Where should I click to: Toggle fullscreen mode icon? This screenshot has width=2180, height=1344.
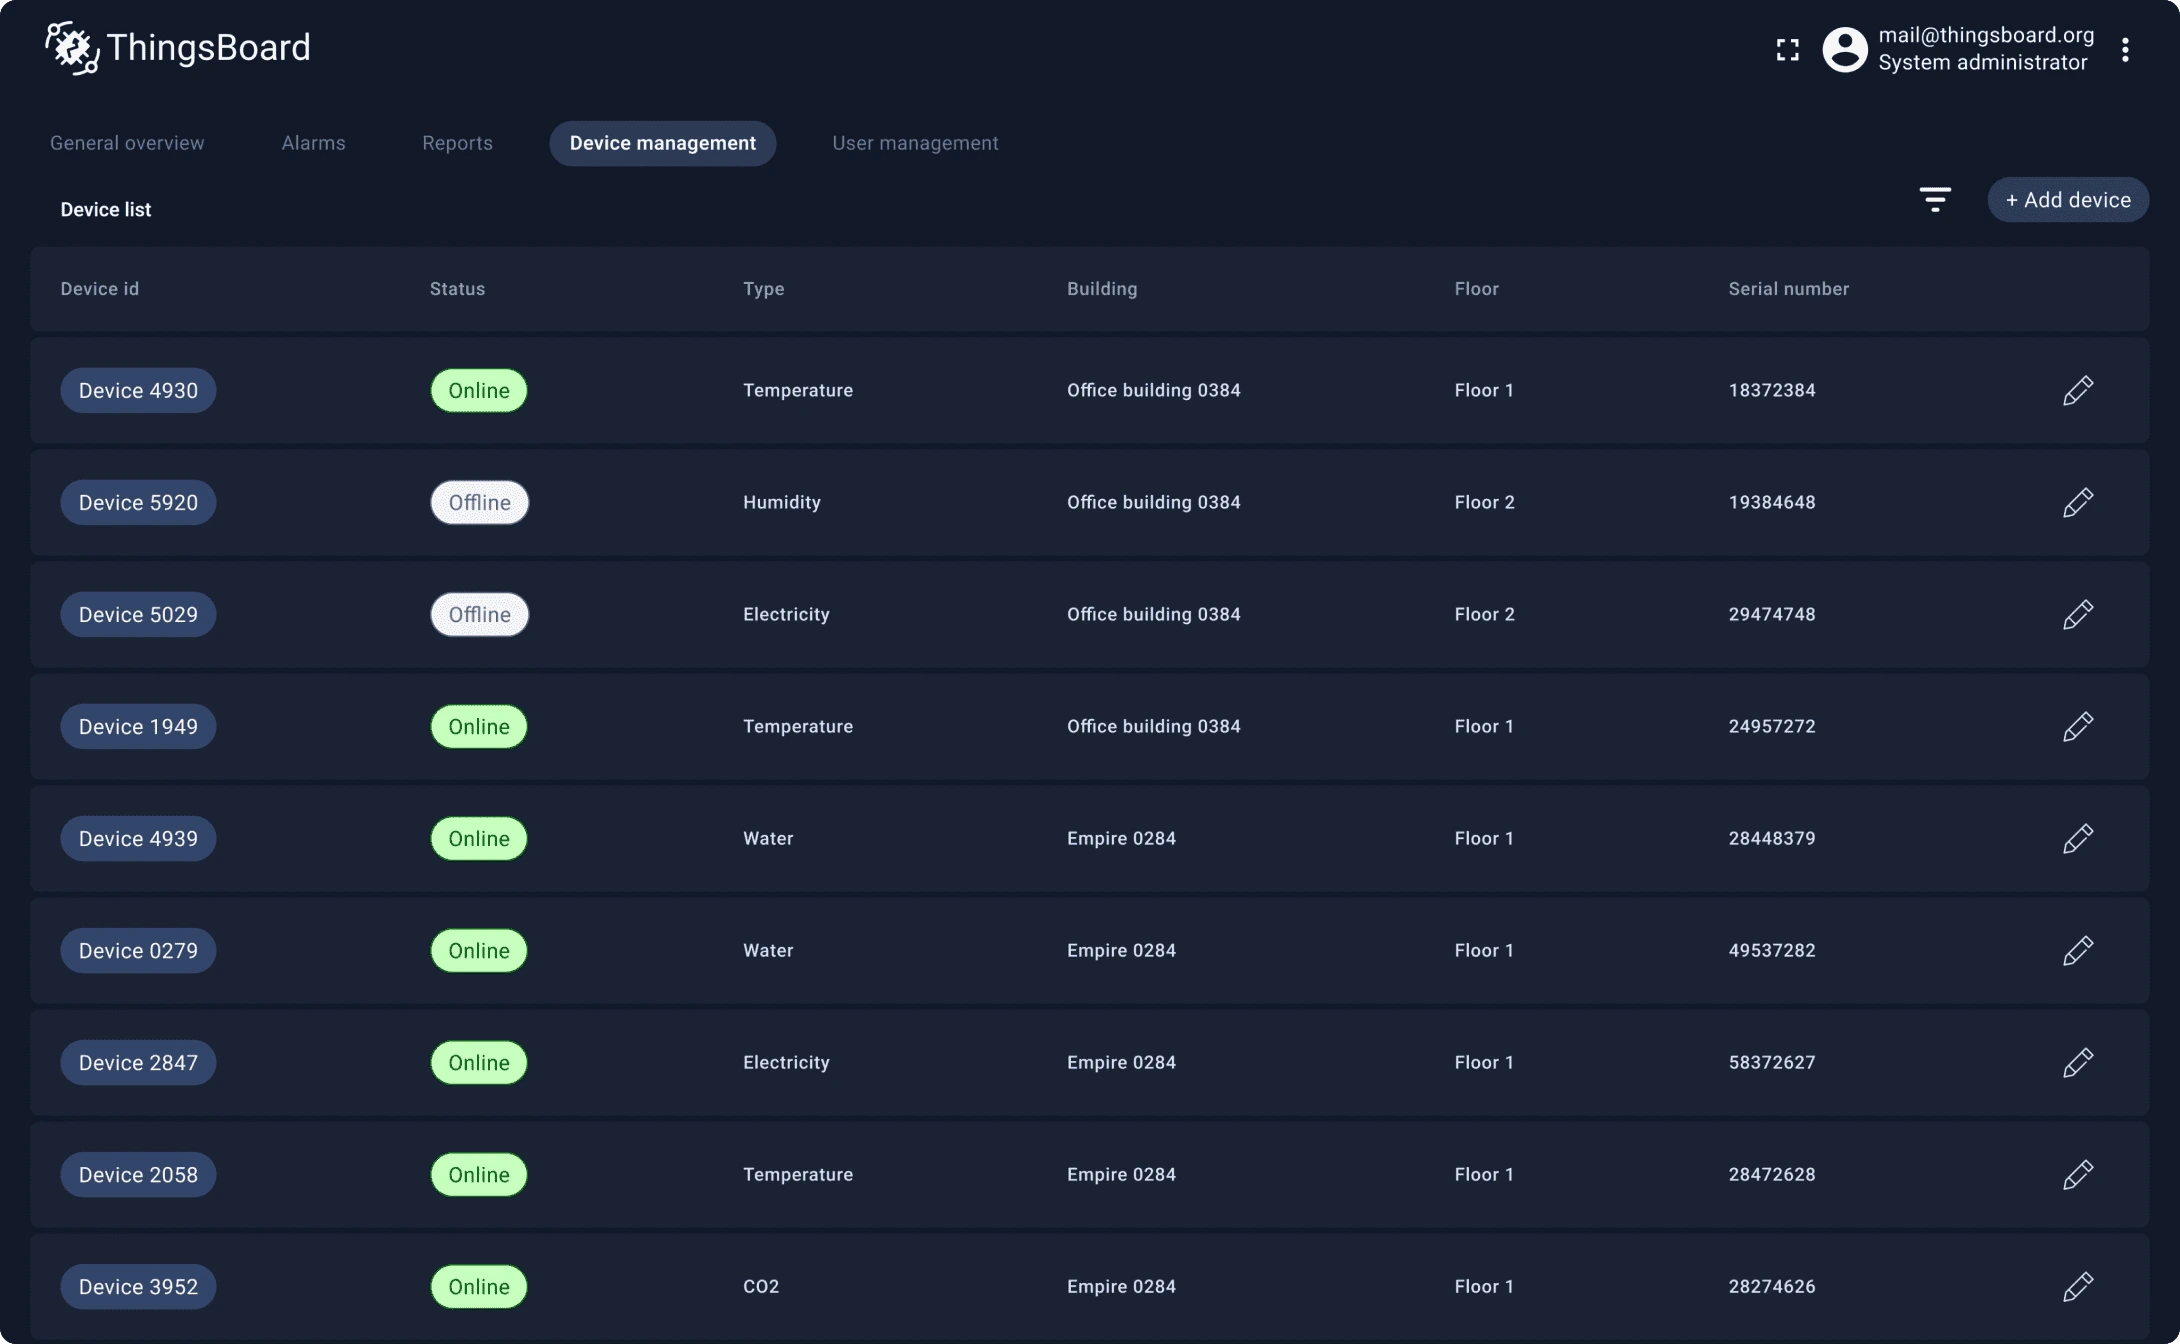point(1787,50)
